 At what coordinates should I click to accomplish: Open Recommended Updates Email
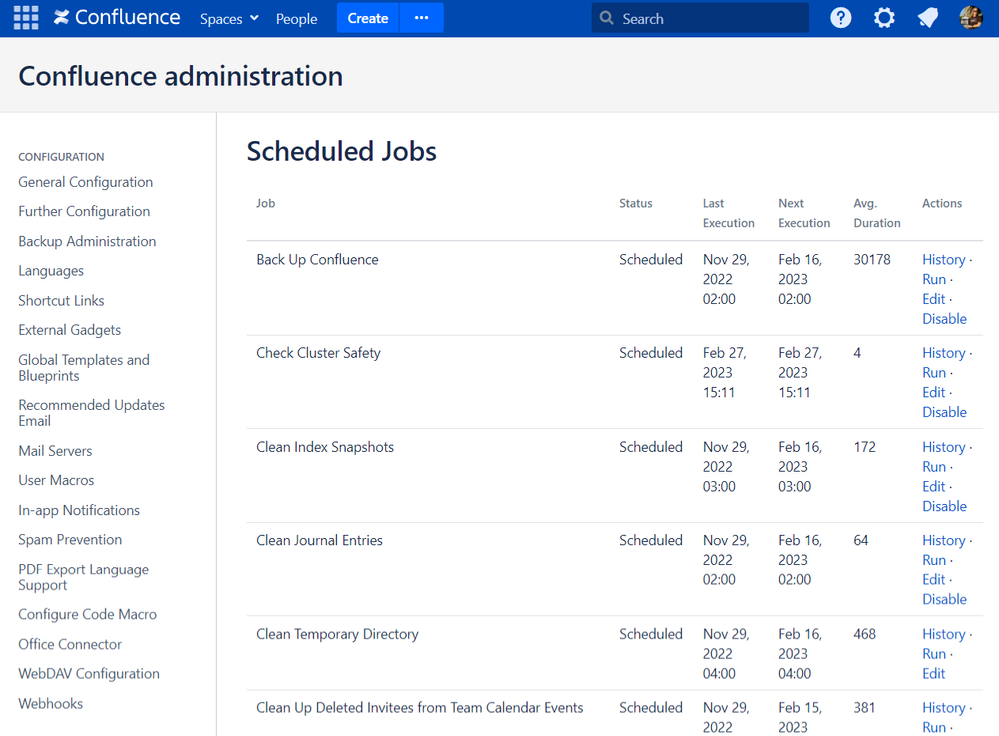point(91,413)
